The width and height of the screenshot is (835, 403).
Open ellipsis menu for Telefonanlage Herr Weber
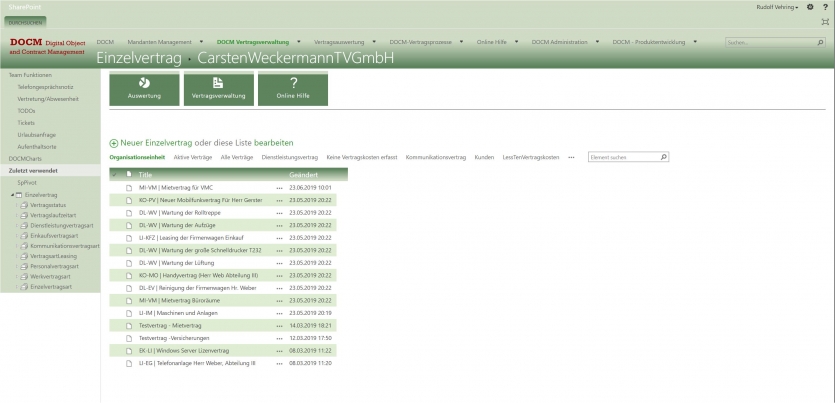coord(280,363)
